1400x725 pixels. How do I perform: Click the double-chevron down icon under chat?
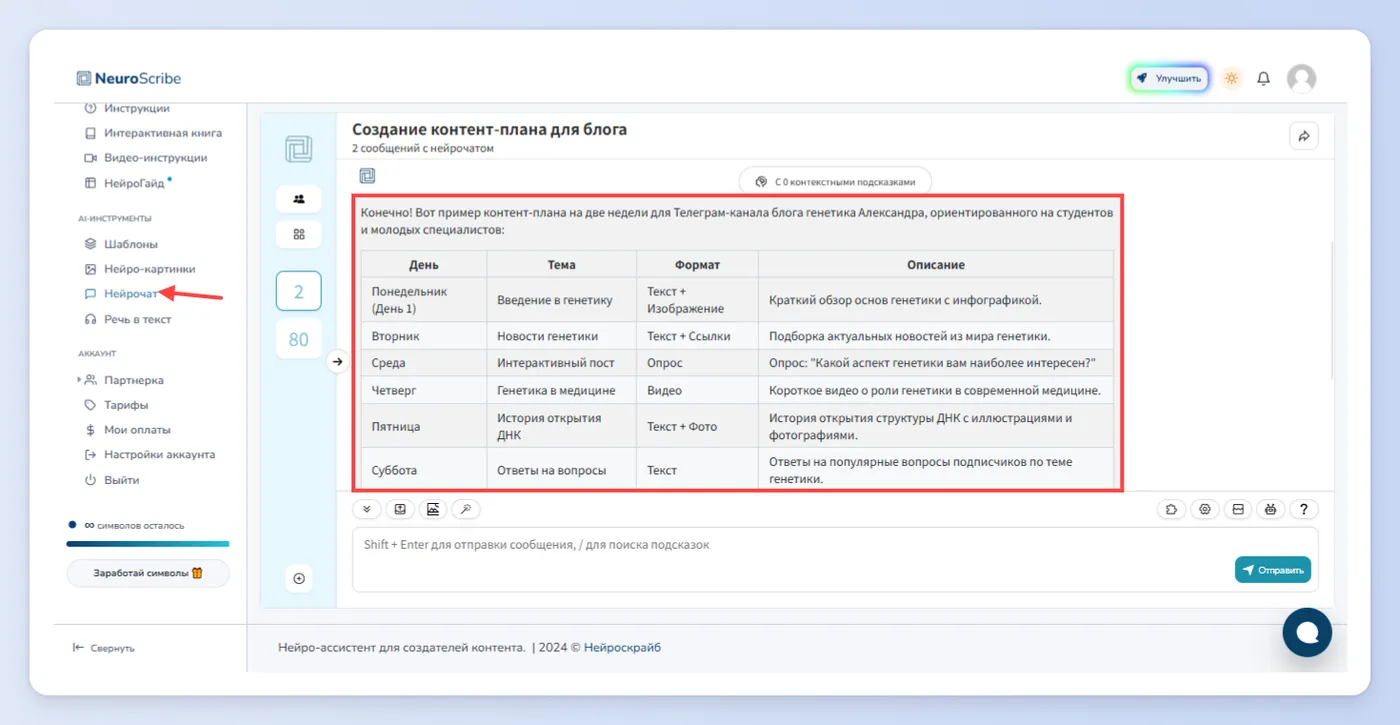(x=366, y=509)
